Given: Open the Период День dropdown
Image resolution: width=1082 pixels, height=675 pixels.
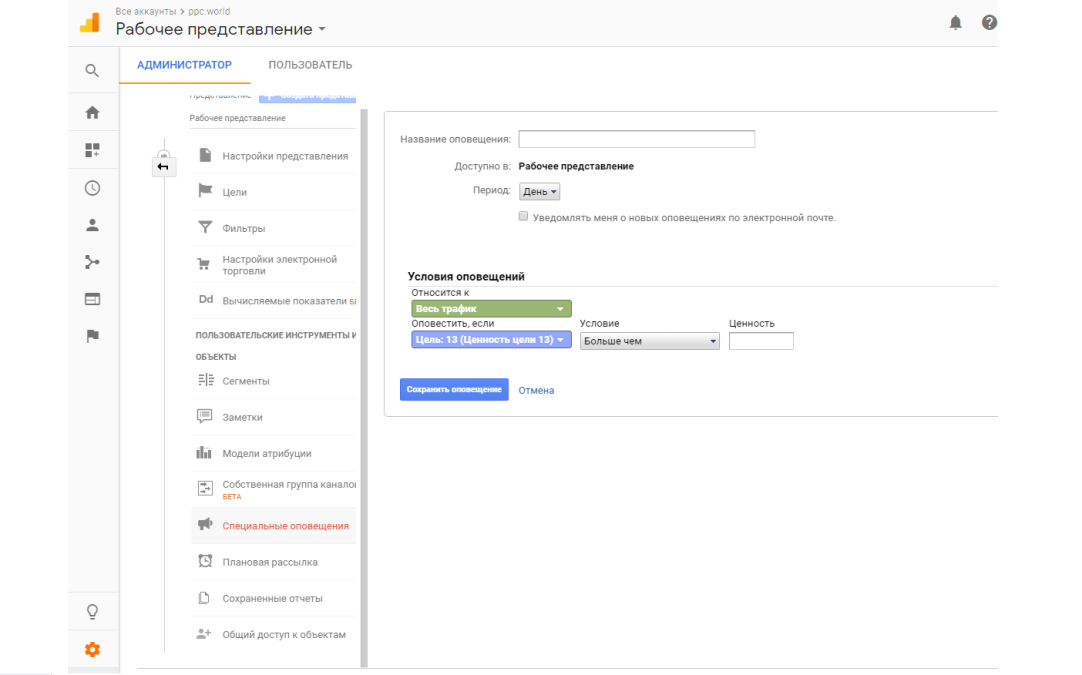Looking at the screenshot, I should click(539, 192).
